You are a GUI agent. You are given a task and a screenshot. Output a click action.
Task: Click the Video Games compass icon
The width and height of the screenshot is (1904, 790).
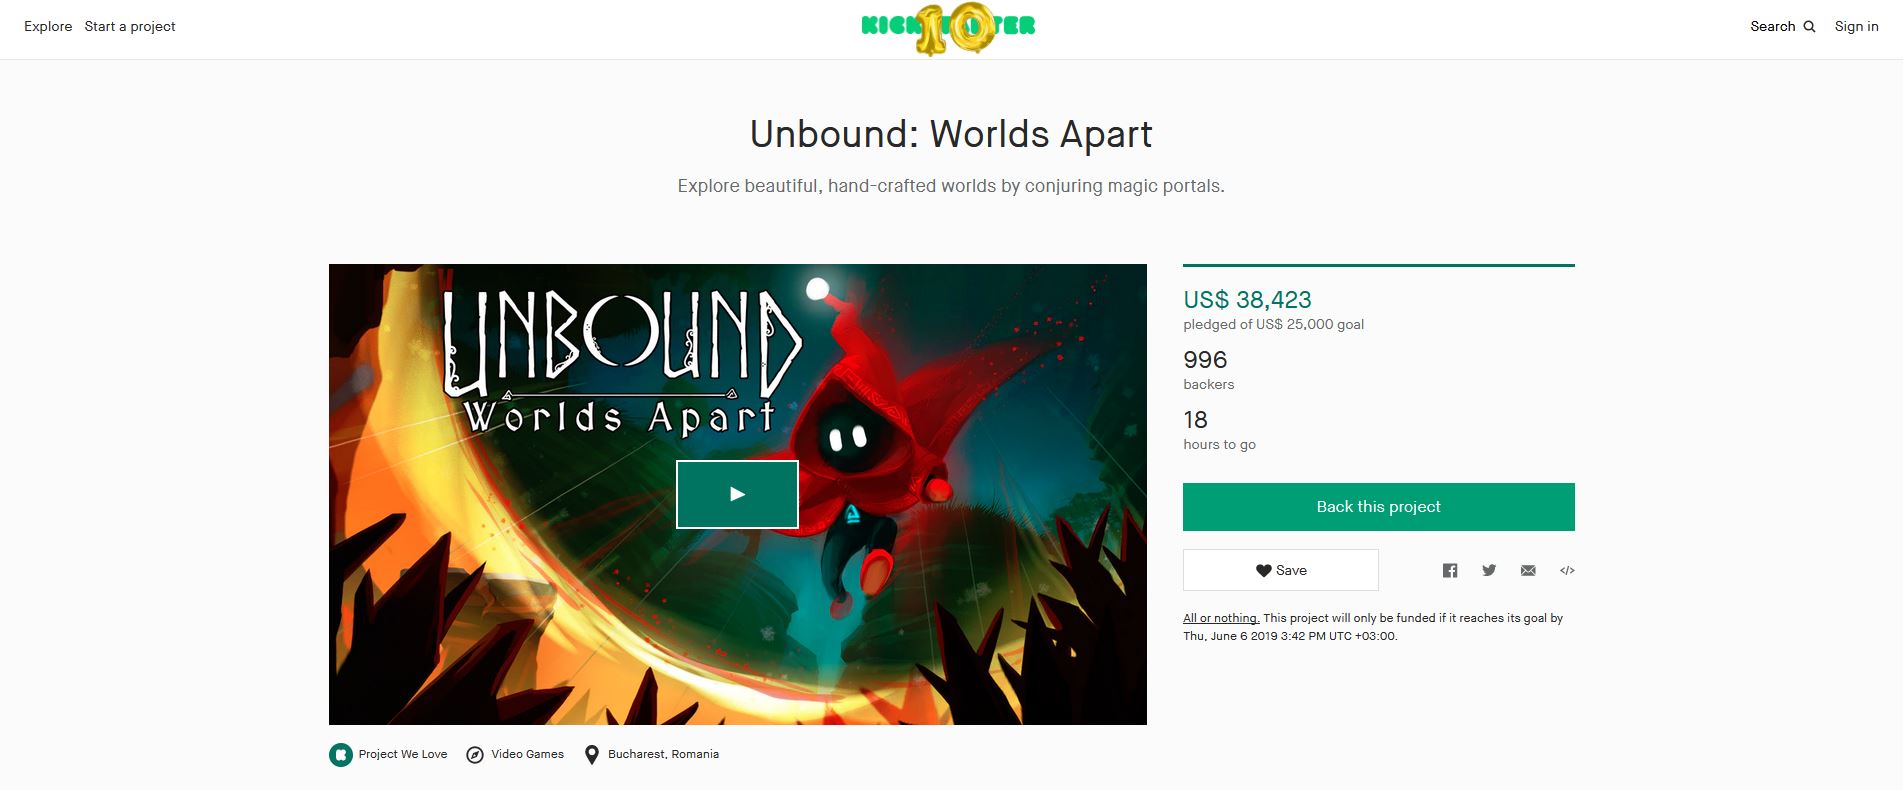click(x=475, y=755)
